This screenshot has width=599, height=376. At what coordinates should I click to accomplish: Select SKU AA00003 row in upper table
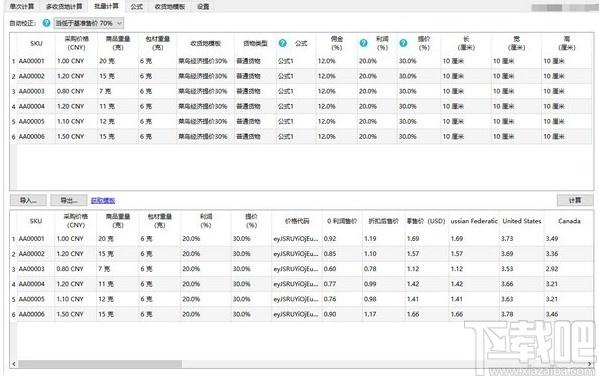click(x=301, y=91)
